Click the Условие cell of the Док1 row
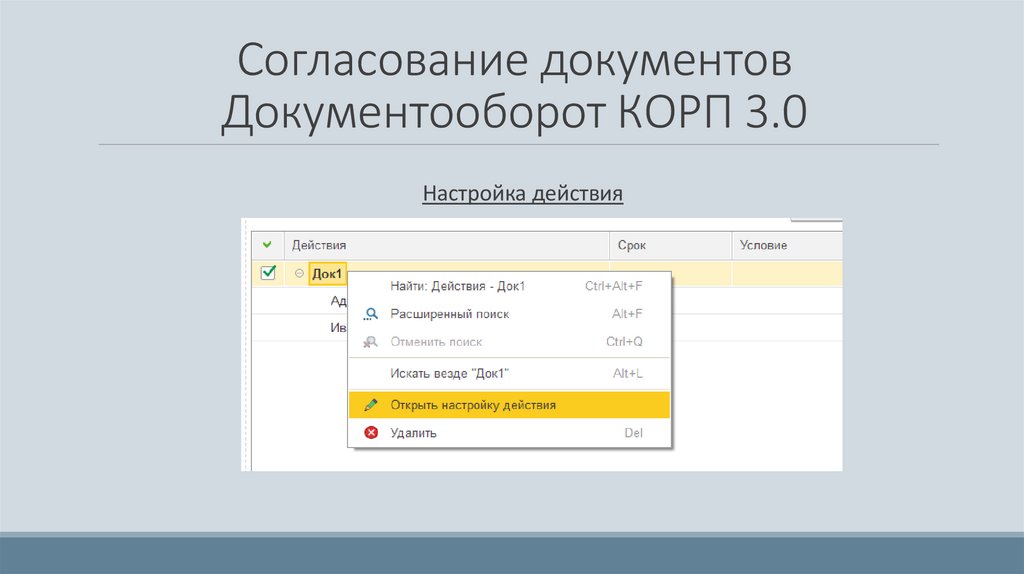The height and width of the screenshot is (574, 1024). click(x=787, y=274)
